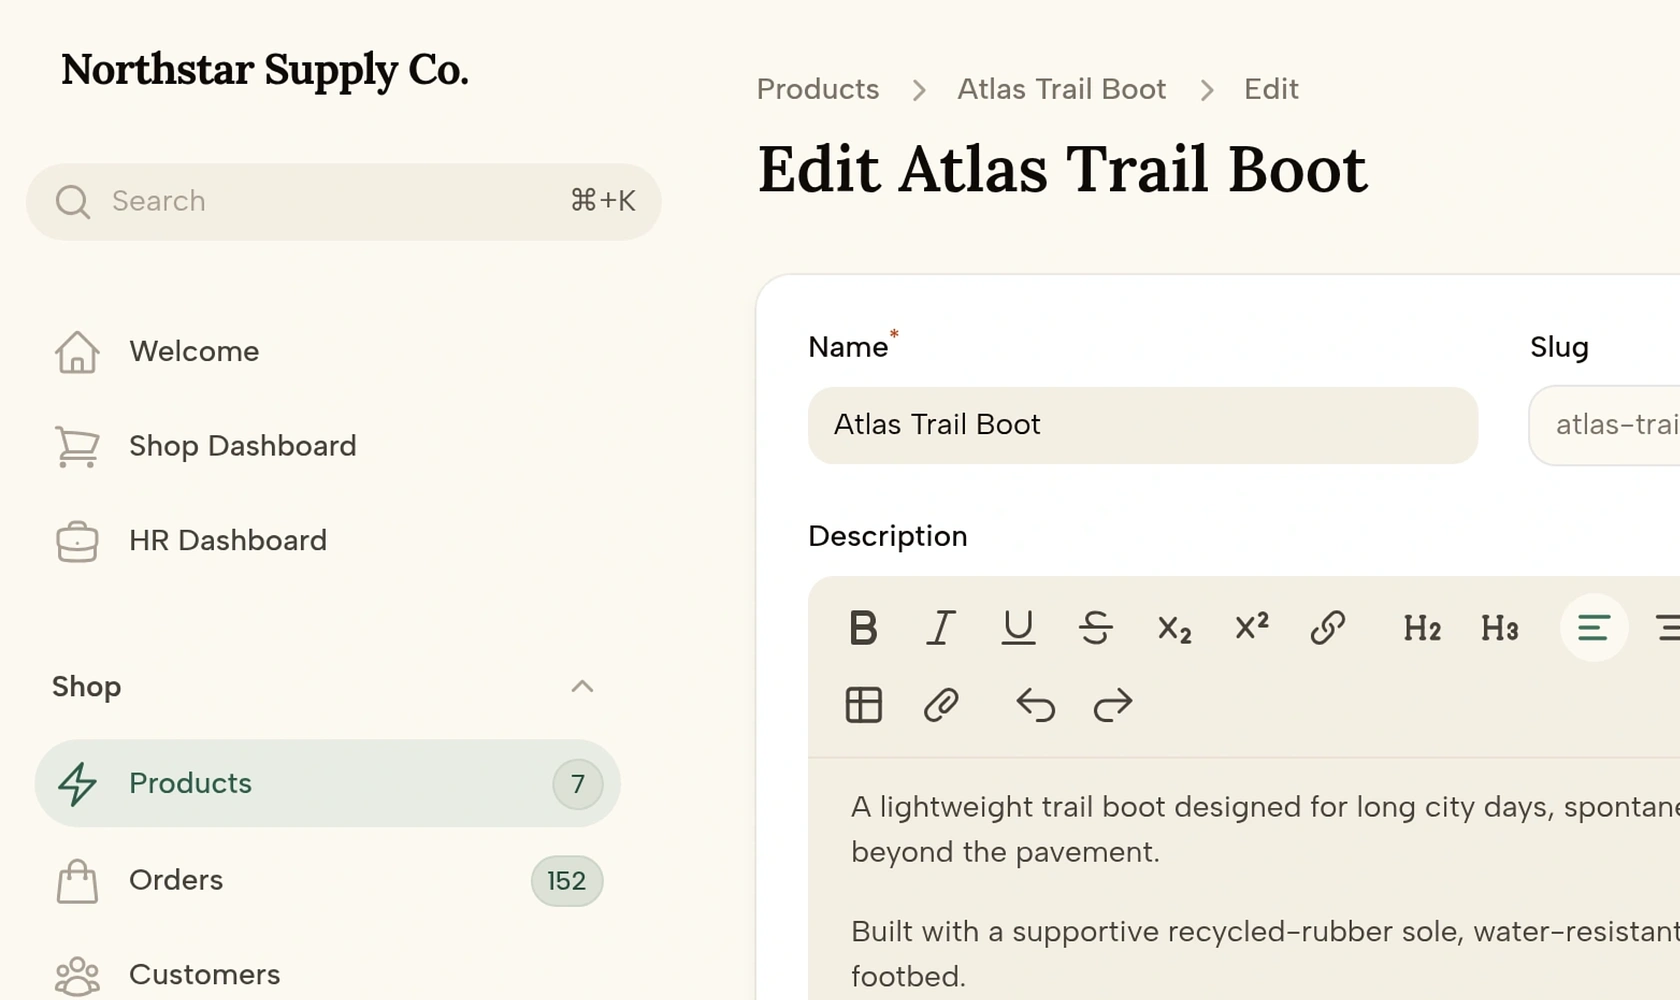
Task: Click the HR Dashboard briefcase icon
Action: click(77, 541)
